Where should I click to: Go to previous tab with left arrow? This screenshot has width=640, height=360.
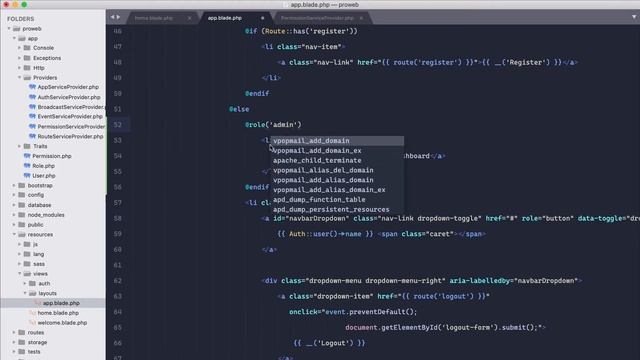(x=112, y=17)
